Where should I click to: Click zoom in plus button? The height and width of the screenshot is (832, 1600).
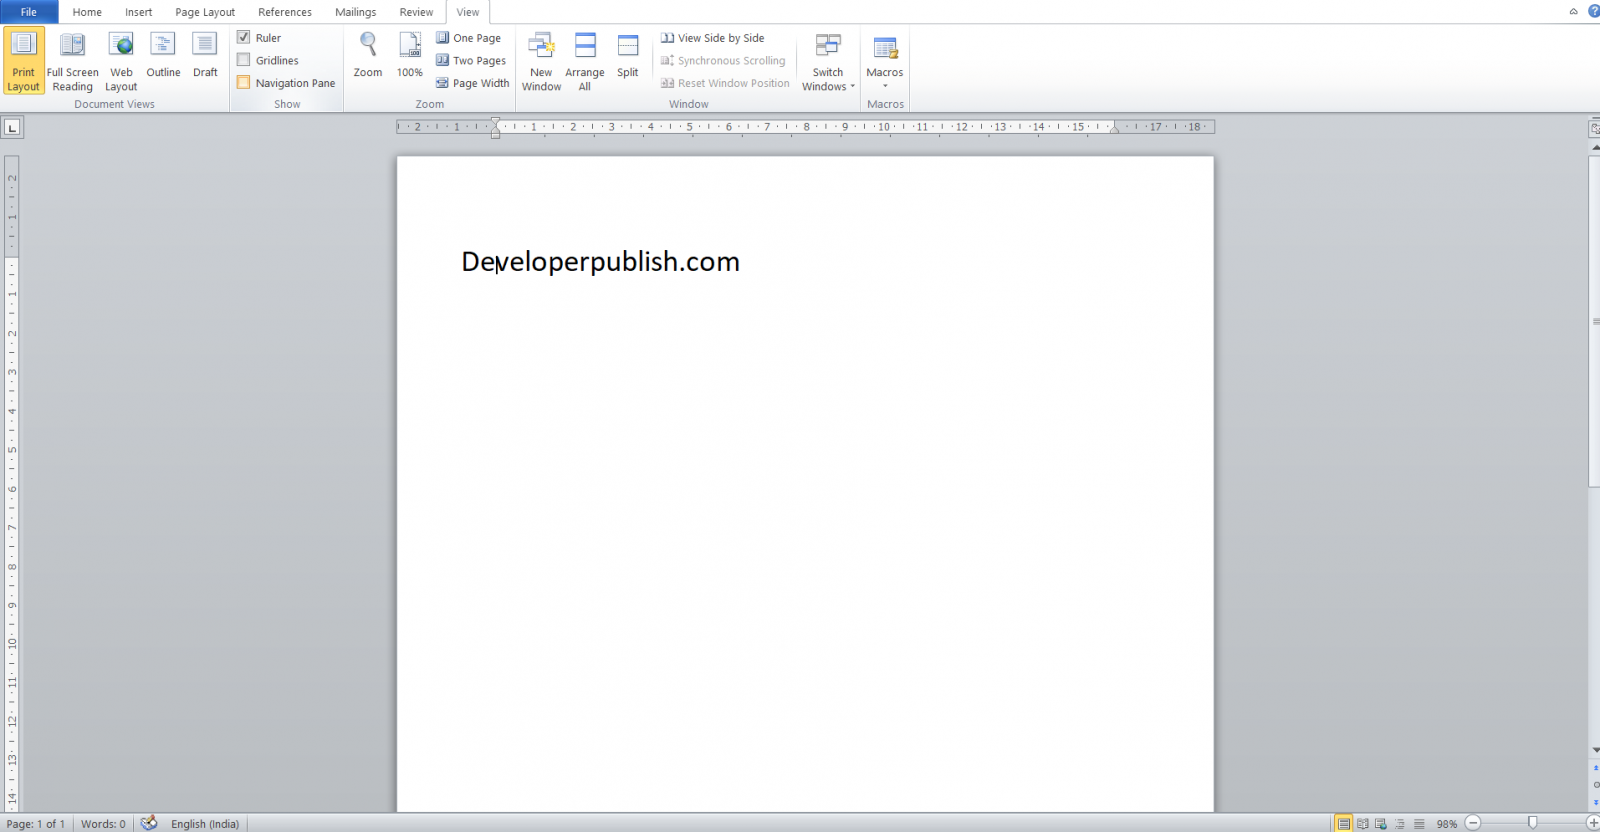[x=1593, y=823]
